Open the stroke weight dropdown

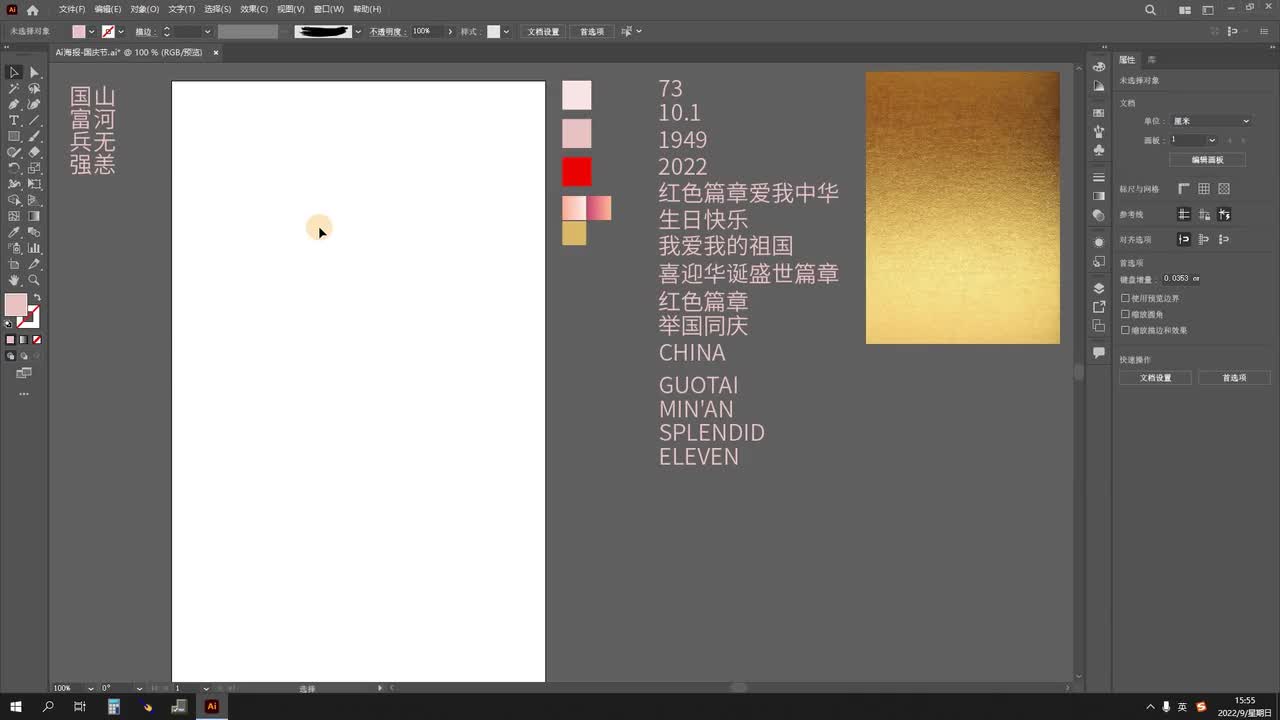pyautogui.click(x=207, y=32)
